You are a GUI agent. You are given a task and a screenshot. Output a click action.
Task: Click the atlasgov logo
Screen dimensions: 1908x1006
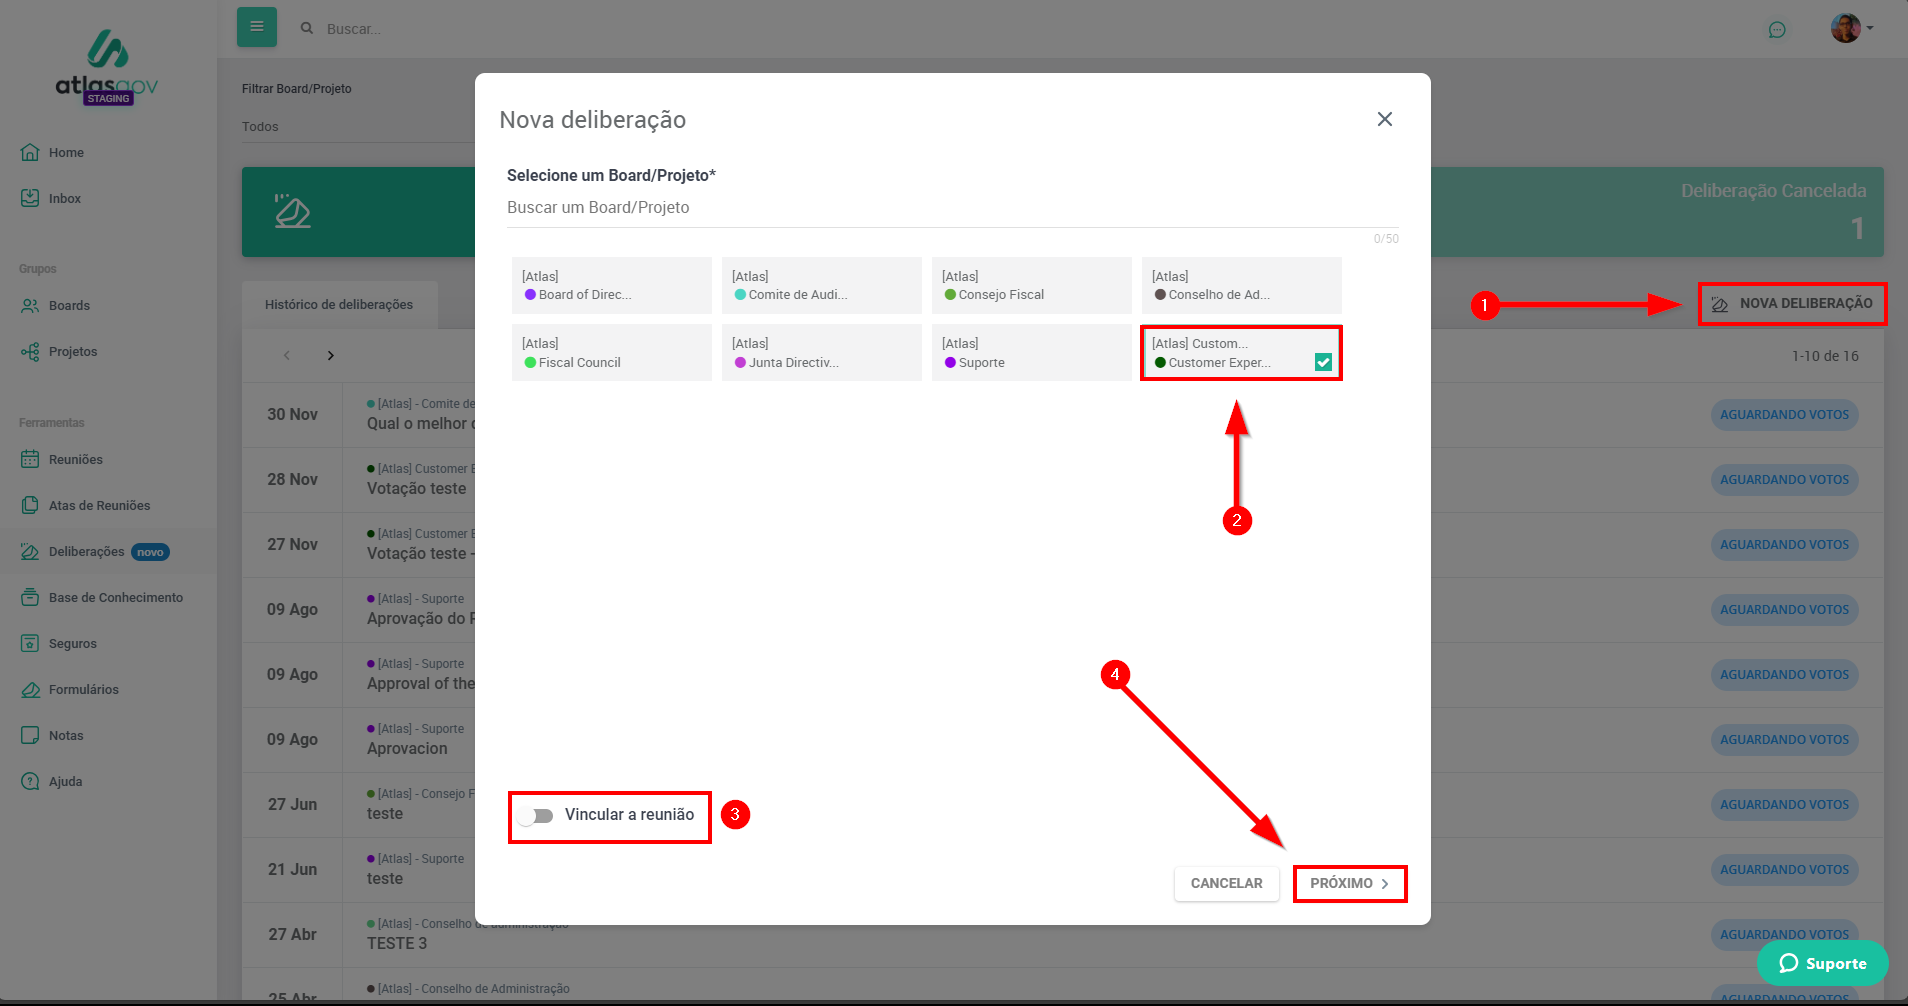click(x=107, y=67)
